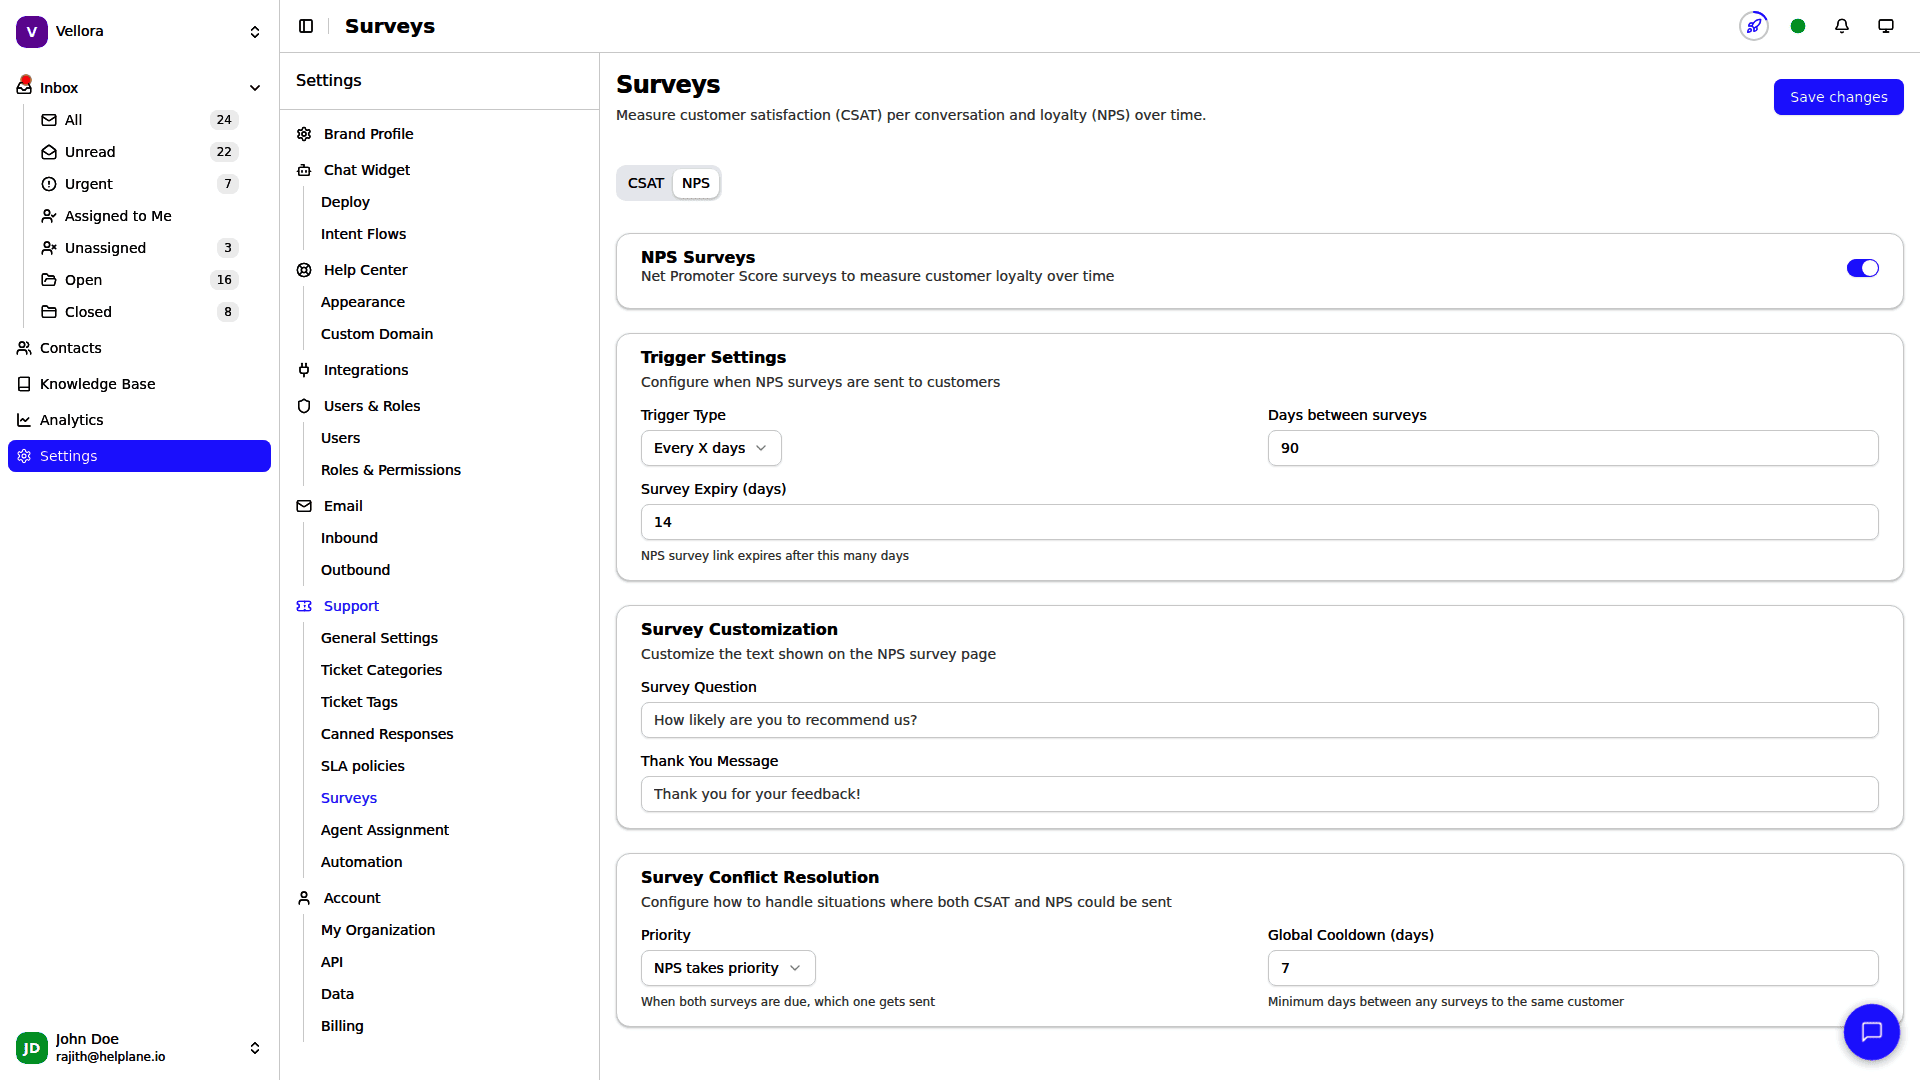Collapse the Inbox section chevron
This screenshot has height=1080, width=1920.
255,88
